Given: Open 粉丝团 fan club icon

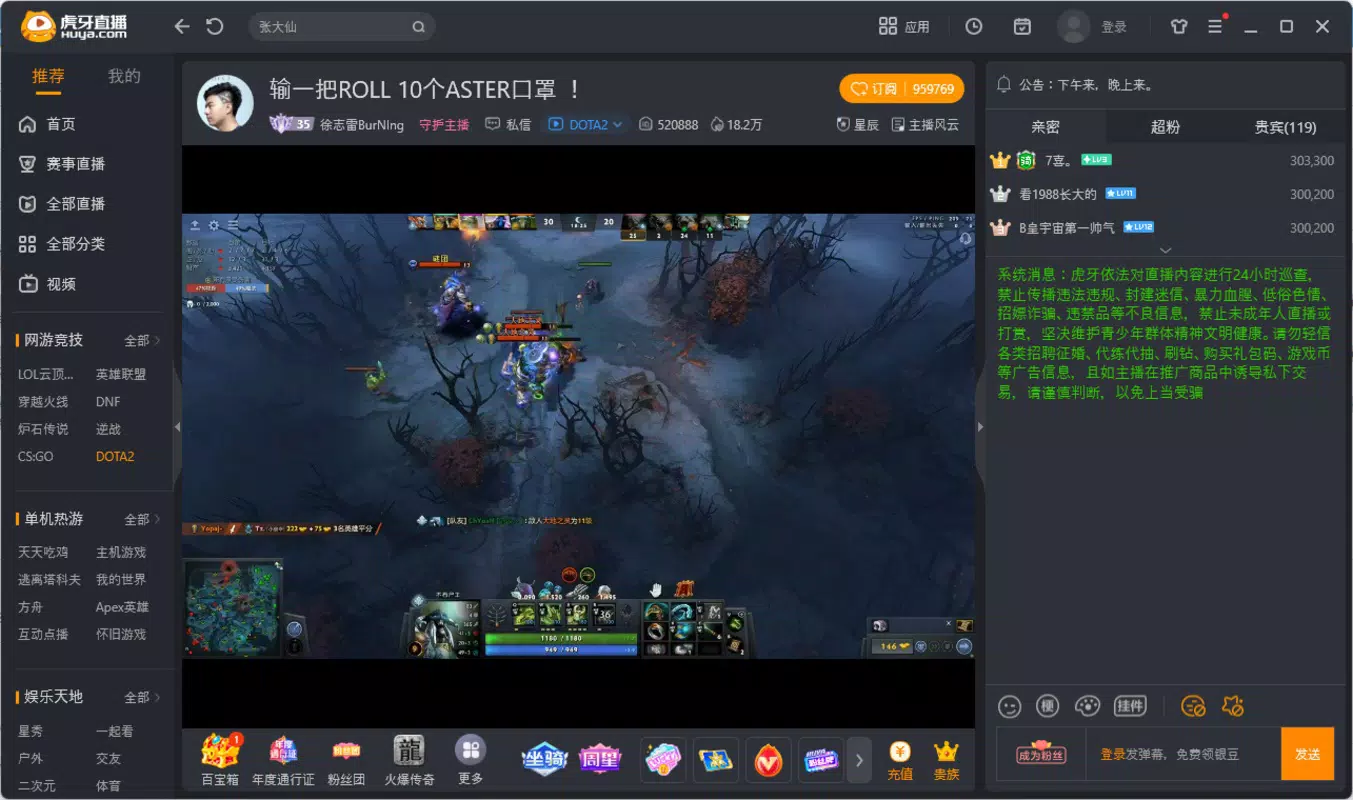Looking at the screenshot, I should click(x=346, y=760).
